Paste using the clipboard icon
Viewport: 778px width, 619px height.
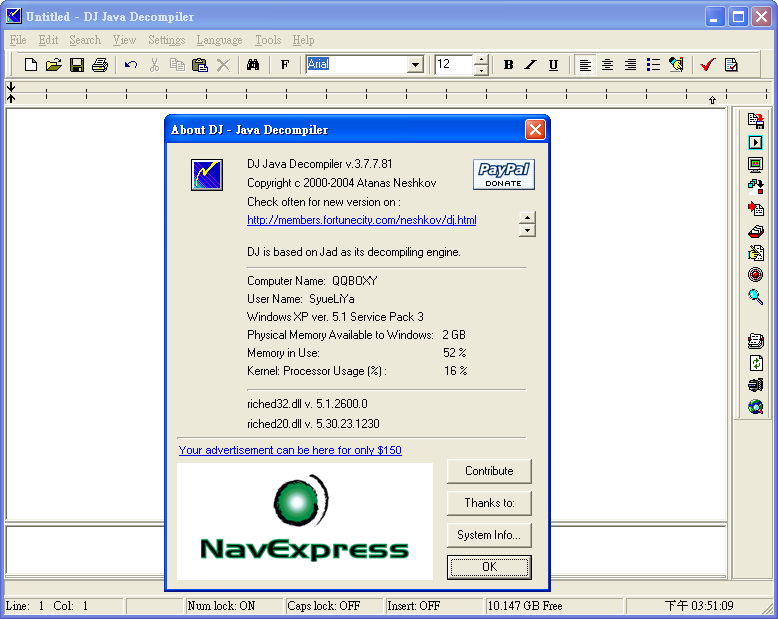200,64
